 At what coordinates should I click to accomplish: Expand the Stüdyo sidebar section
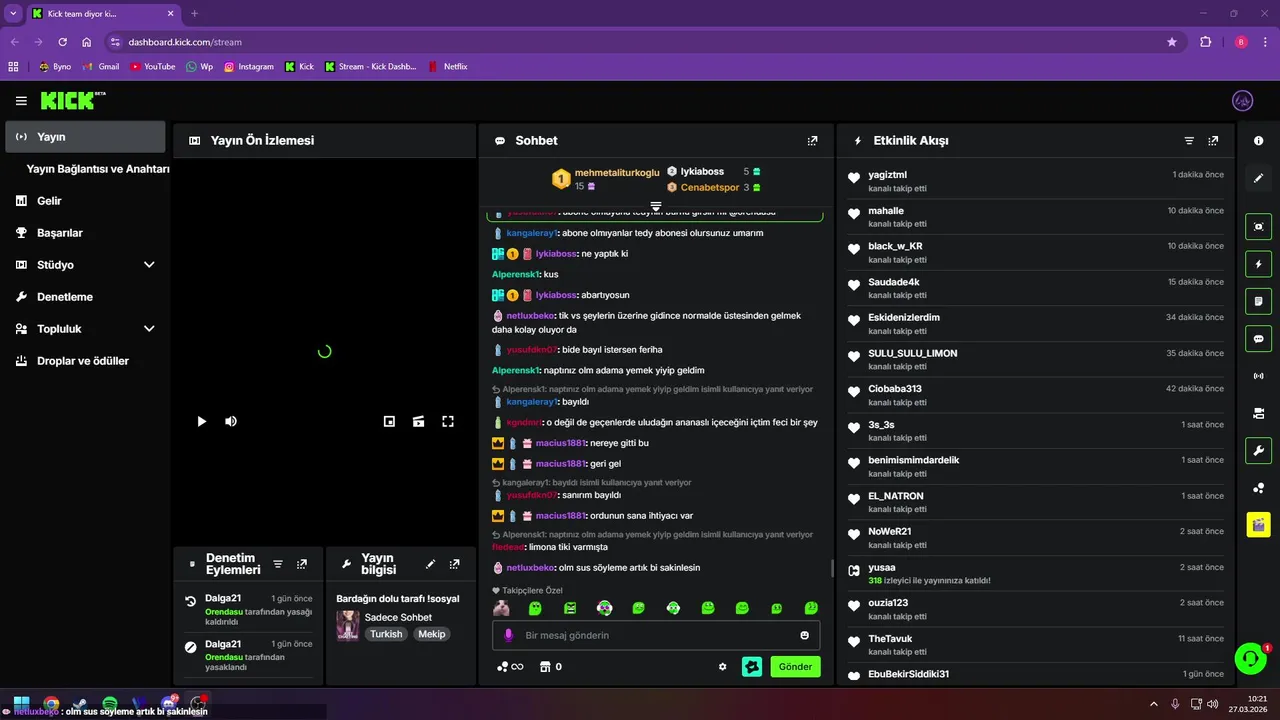149,265
